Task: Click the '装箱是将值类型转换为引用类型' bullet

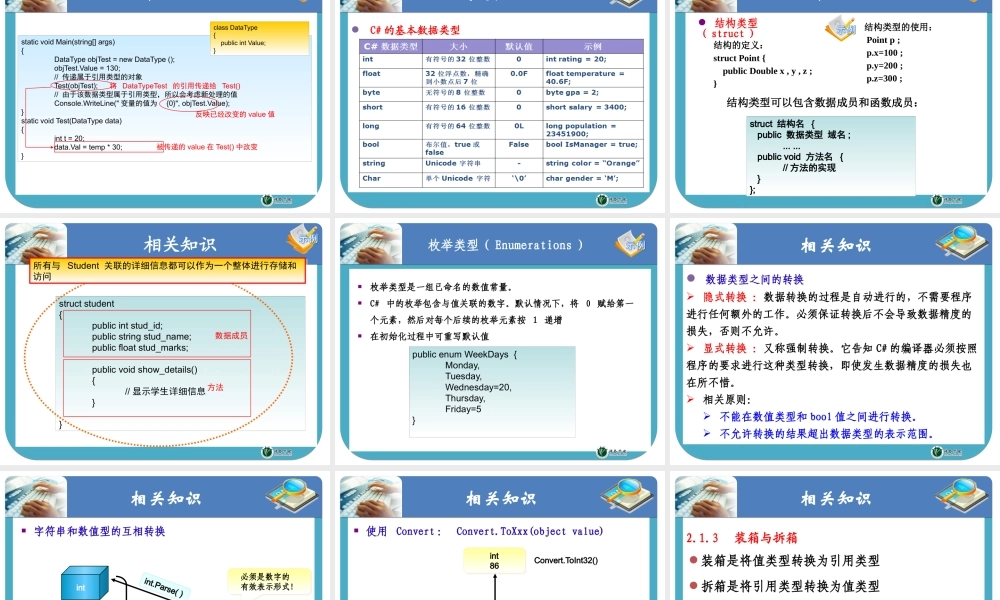Action: point(790,560)
